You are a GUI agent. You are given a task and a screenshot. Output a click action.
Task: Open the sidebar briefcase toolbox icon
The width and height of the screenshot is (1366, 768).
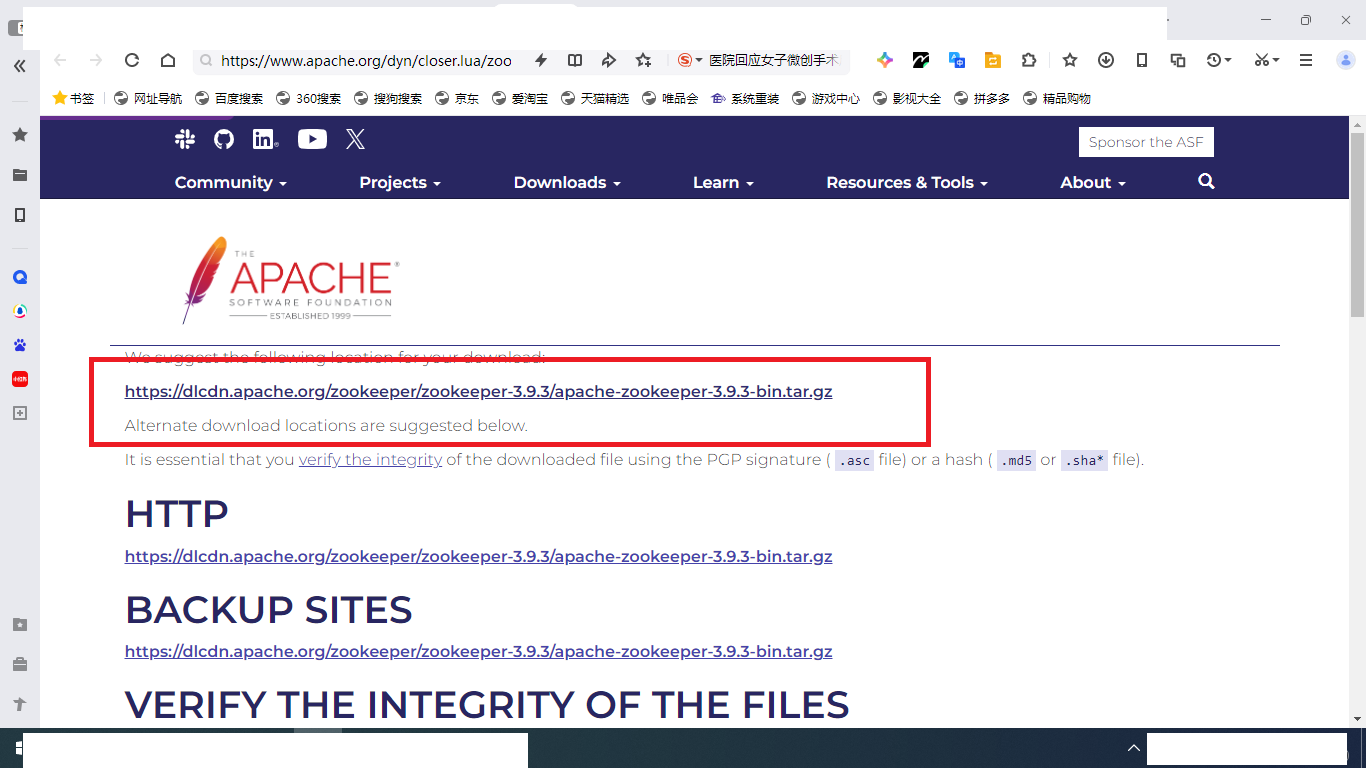pyautogui.click(x=20, y=664)
